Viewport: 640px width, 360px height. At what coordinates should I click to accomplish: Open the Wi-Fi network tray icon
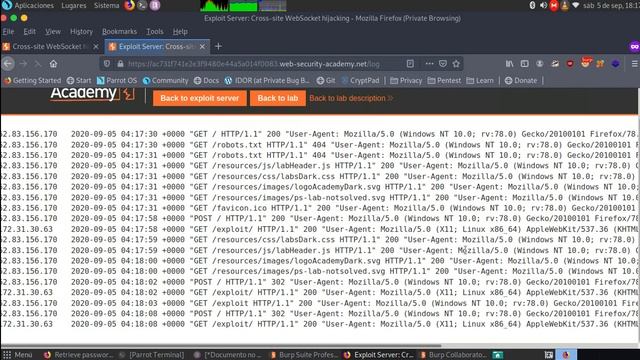tap(576, 5)
